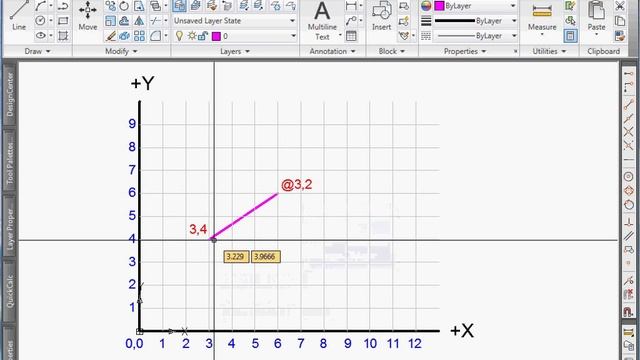Select Perpendicular snap in right toolbar
The width and height of the screenshot is (640, 360).
pos(629,222)
